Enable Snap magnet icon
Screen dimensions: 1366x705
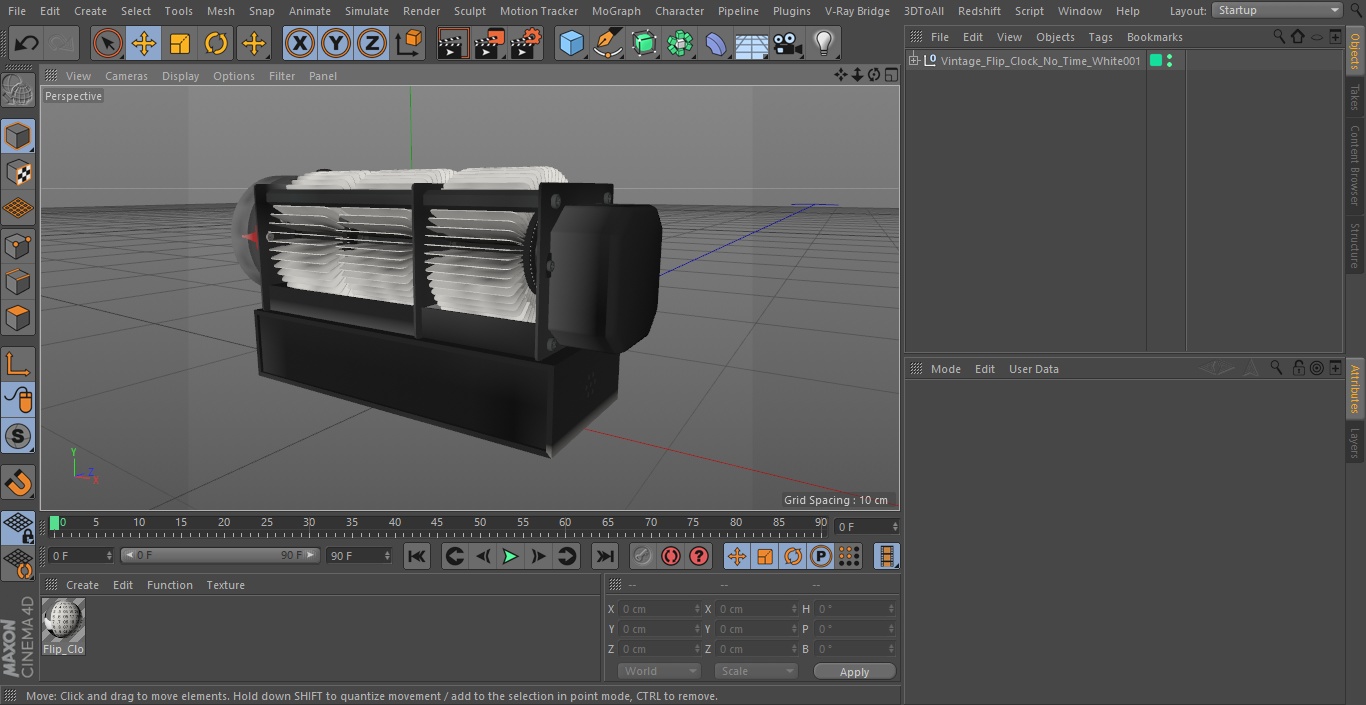tap(18, 483)
